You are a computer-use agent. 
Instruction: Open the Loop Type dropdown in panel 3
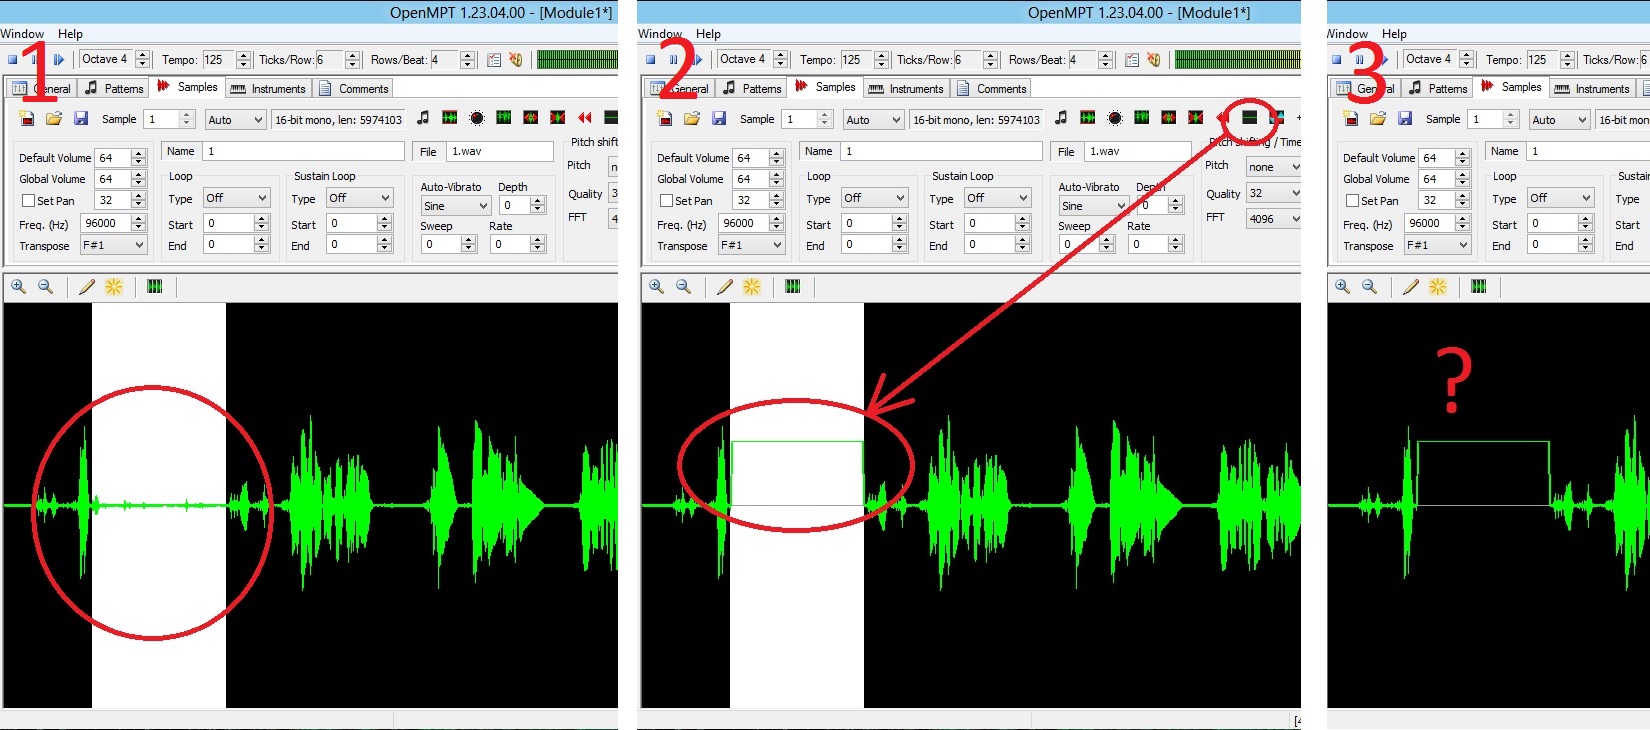click(1558, 198)
